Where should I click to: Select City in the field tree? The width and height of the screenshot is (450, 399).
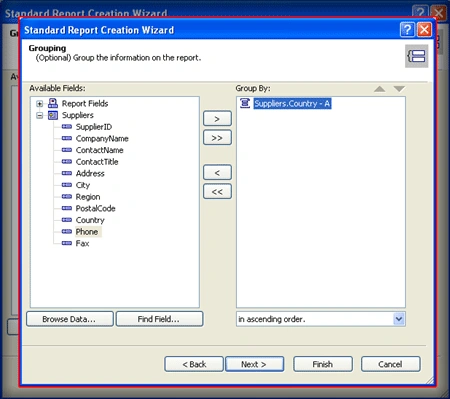pos(83,185)
